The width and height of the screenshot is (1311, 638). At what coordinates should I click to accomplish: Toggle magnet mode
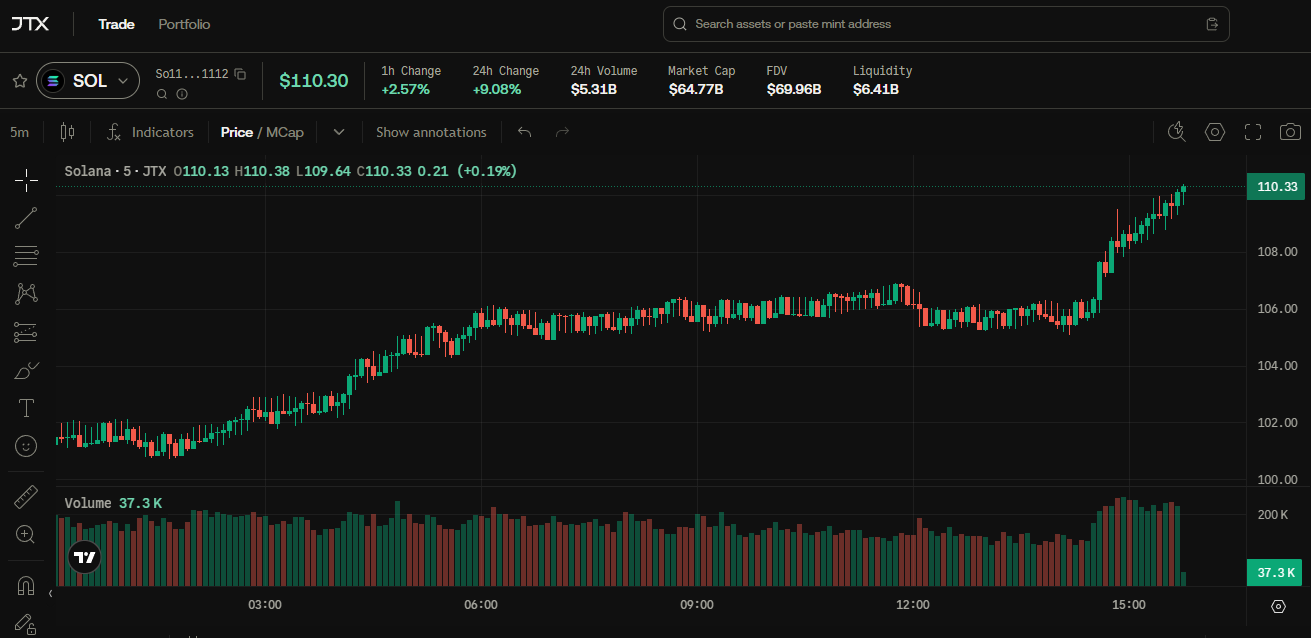click(x=26, y=586)
